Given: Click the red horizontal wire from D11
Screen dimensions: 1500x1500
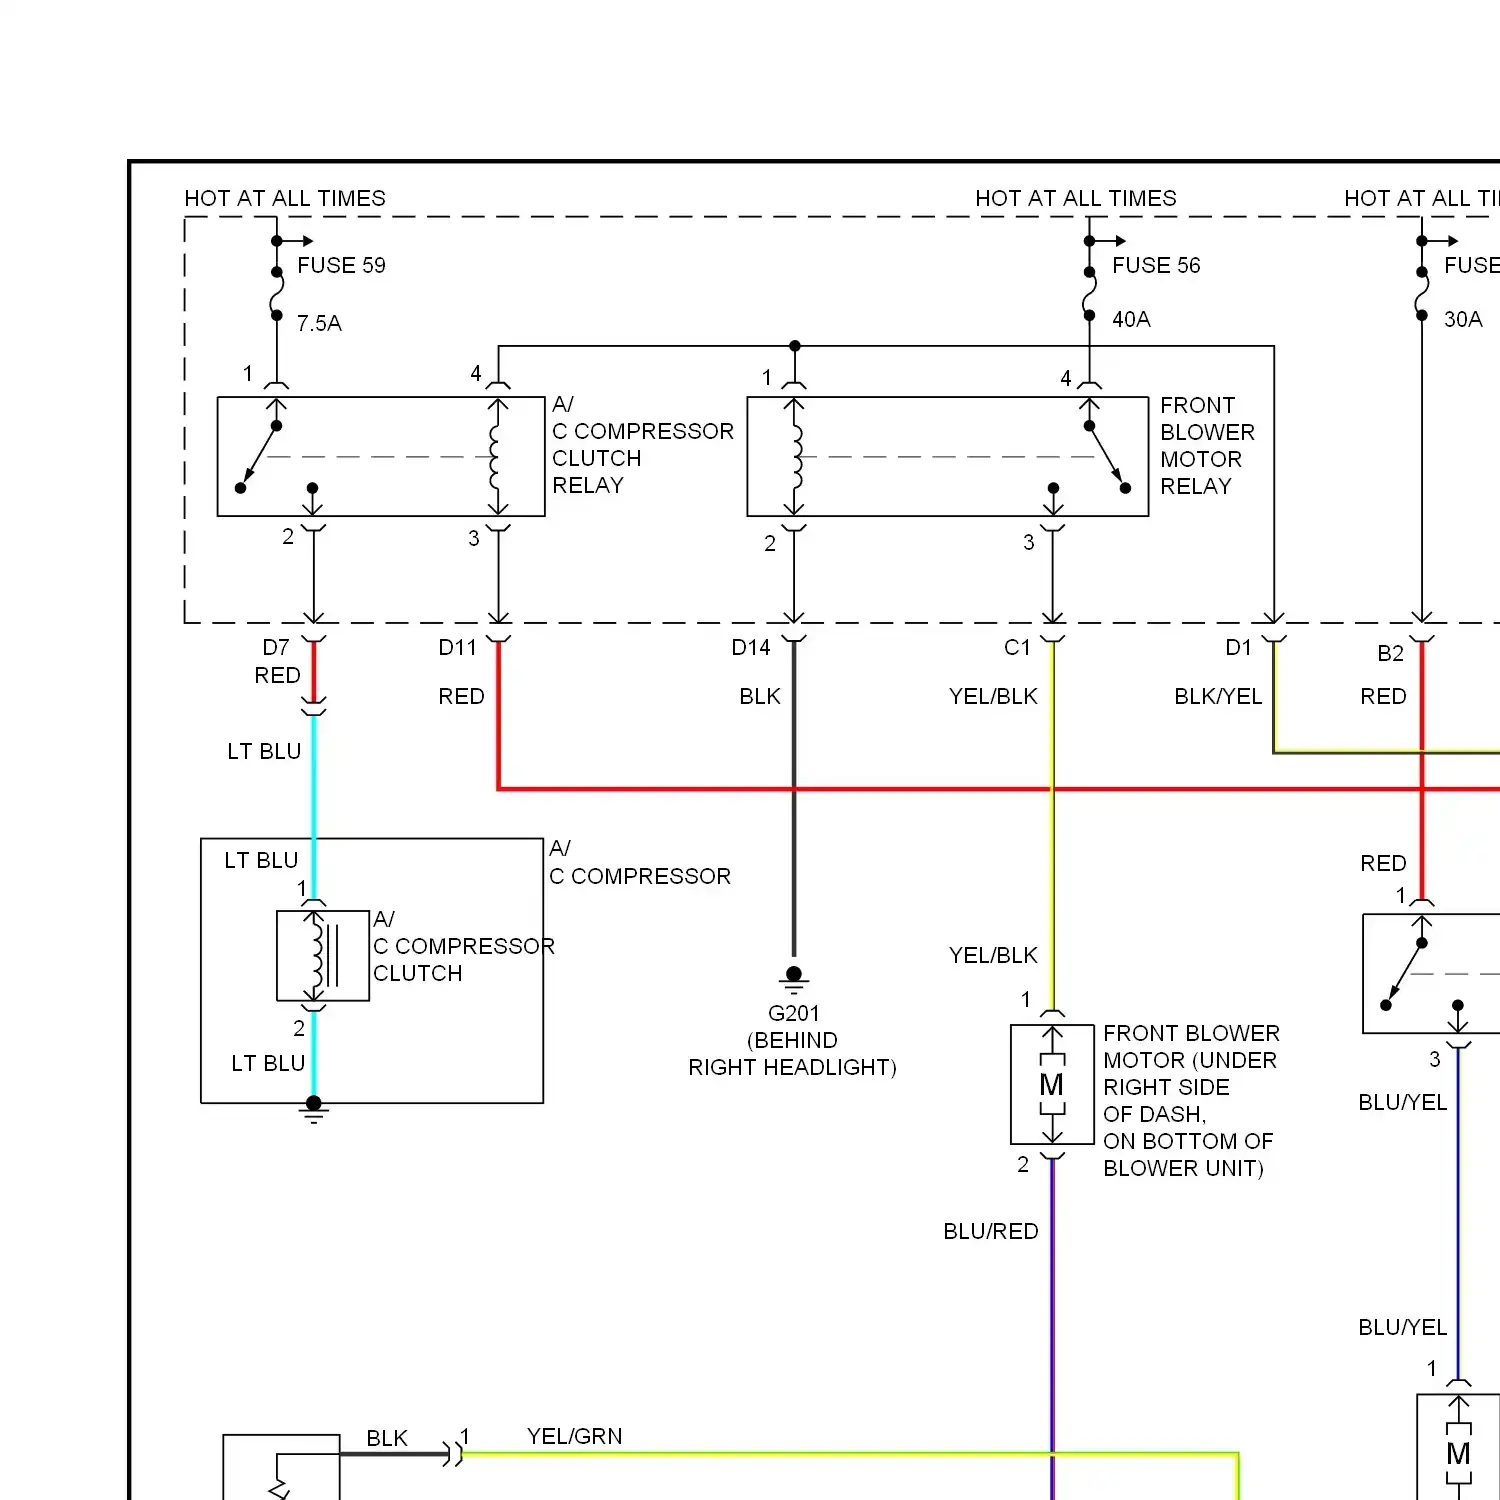Looking at the screenshot, I should pyautogui.click(x=1000, y=789).
